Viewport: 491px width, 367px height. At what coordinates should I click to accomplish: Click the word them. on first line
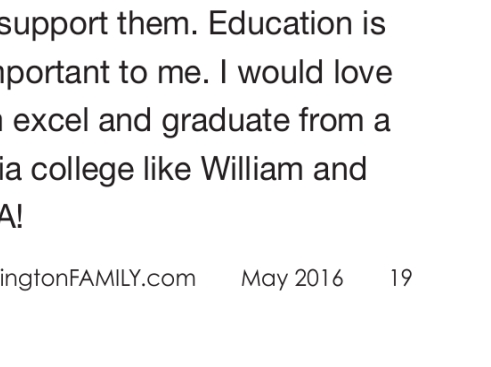click(158, 23)
